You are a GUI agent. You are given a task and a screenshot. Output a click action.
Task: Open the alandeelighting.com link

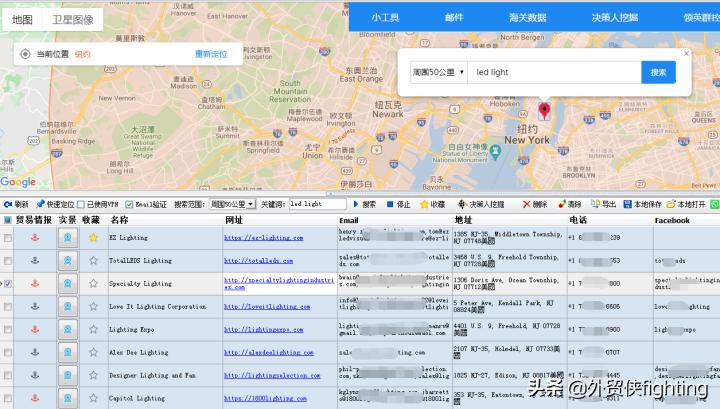269,353
